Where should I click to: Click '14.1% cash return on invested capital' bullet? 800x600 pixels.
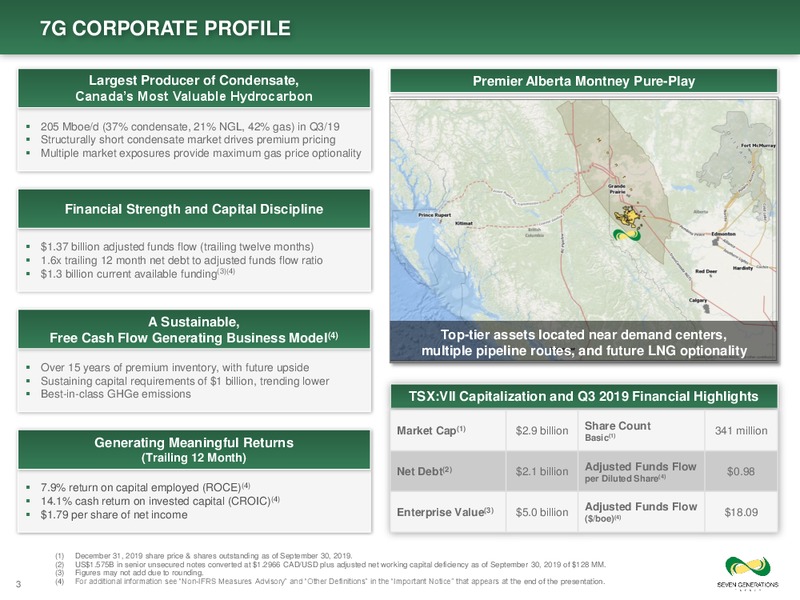[x=160, y=501]
